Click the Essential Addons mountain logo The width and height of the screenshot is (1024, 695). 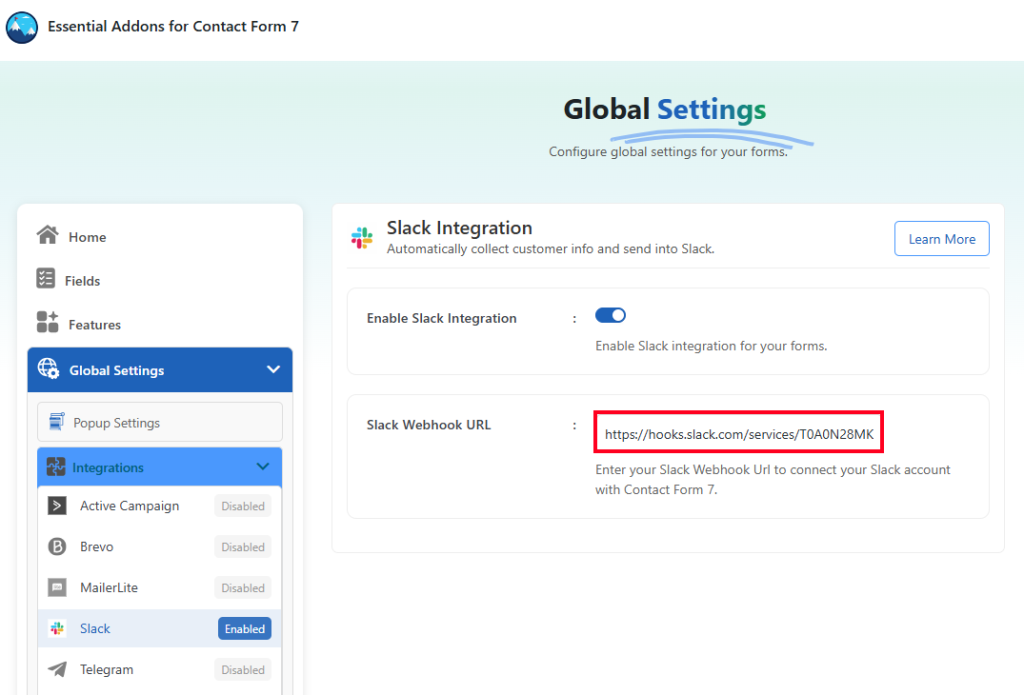tap(22, 27)
